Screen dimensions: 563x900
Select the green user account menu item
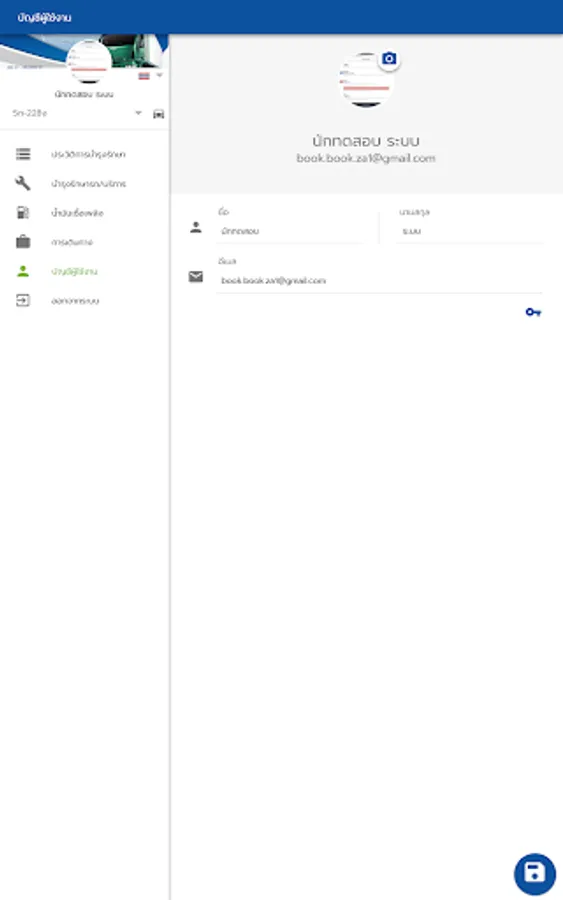point(85,271)
